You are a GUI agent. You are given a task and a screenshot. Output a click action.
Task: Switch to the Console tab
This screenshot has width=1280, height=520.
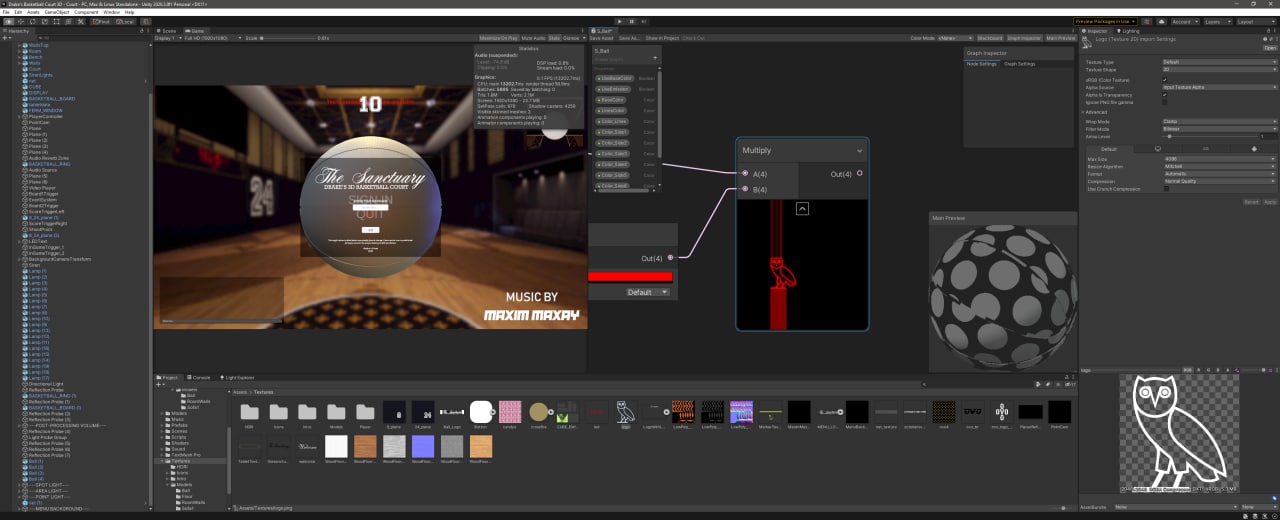[x=200, y=377]
